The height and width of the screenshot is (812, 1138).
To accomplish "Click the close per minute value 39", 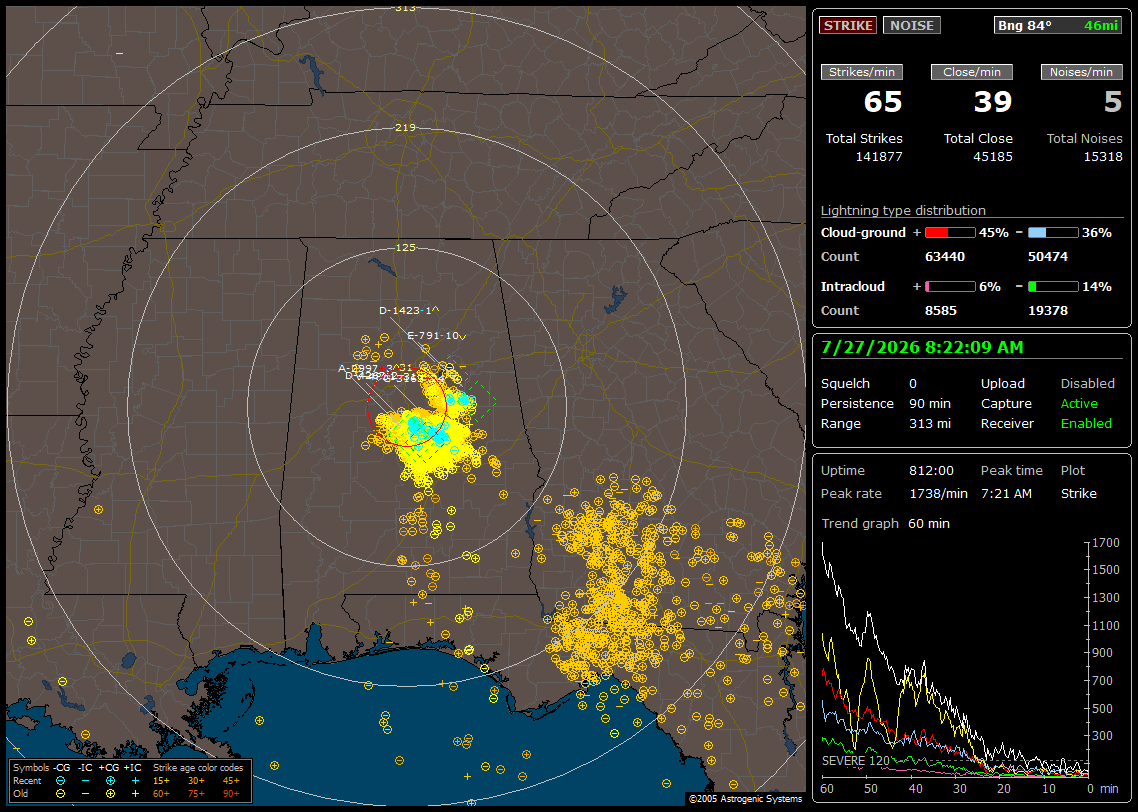I will (x=993, y=102).
